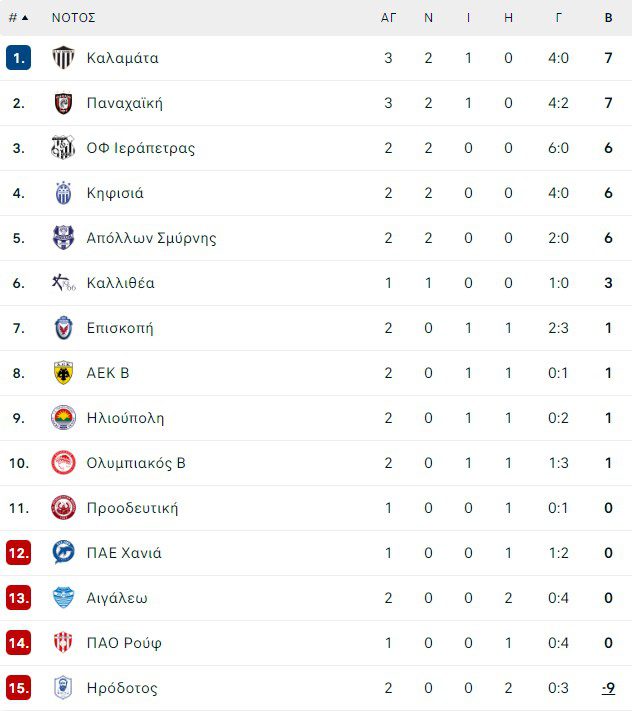The width and height of the screenshot is (632, 714).
Task: Sort table by rank using # arrow
Action: [x=18, y=18]
